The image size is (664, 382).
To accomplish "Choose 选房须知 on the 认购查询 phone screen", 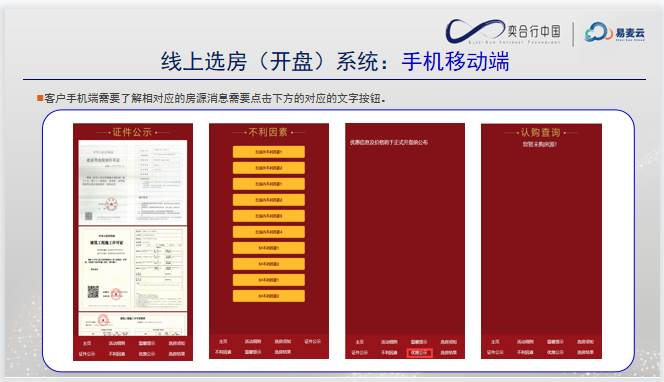I will click(585, 341).
